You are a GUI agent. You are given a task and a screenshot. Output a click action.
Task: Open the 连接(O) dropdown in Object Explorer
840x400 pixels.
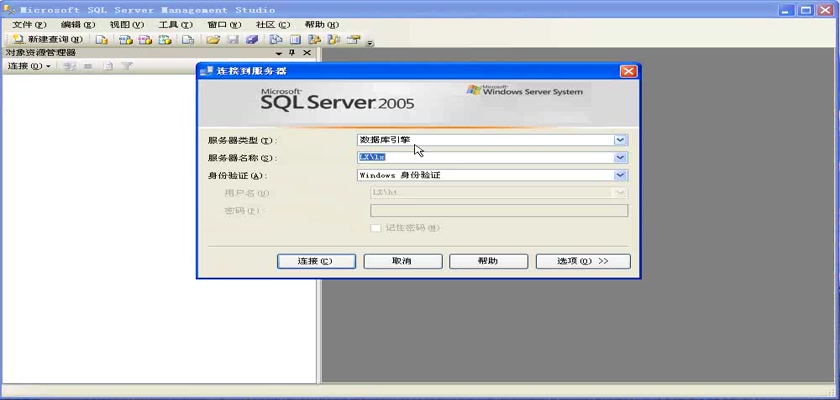(x=29, y=66)
